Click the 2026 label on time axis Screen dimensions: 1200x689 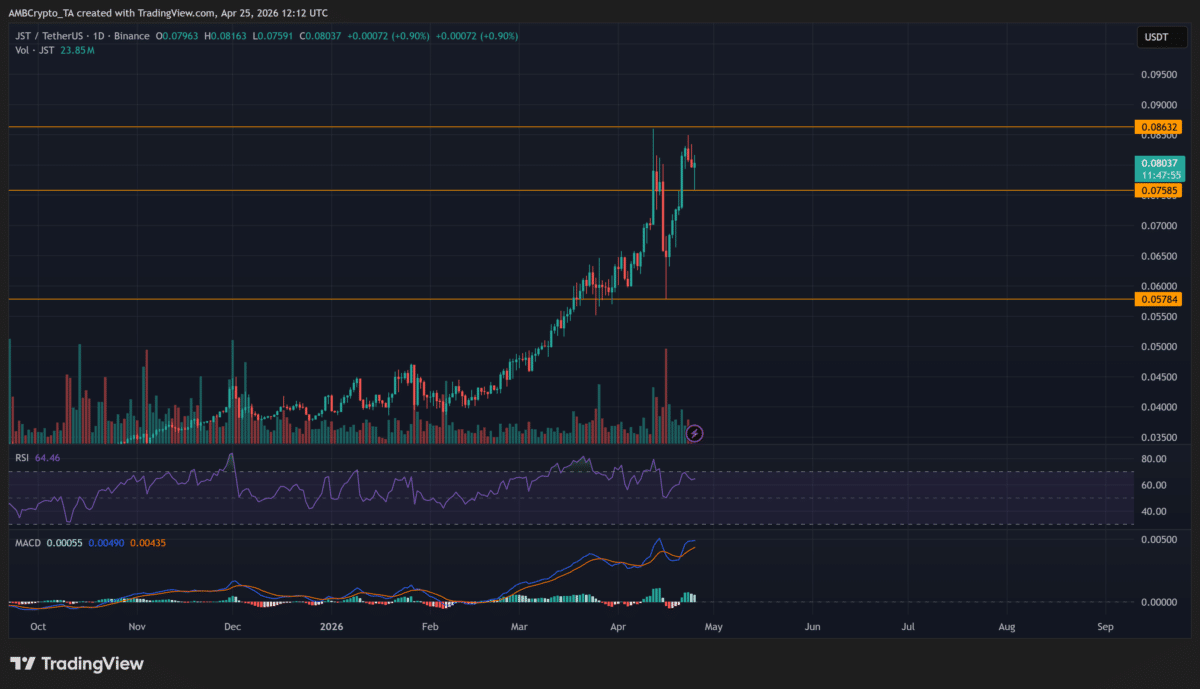pos(332,626)
